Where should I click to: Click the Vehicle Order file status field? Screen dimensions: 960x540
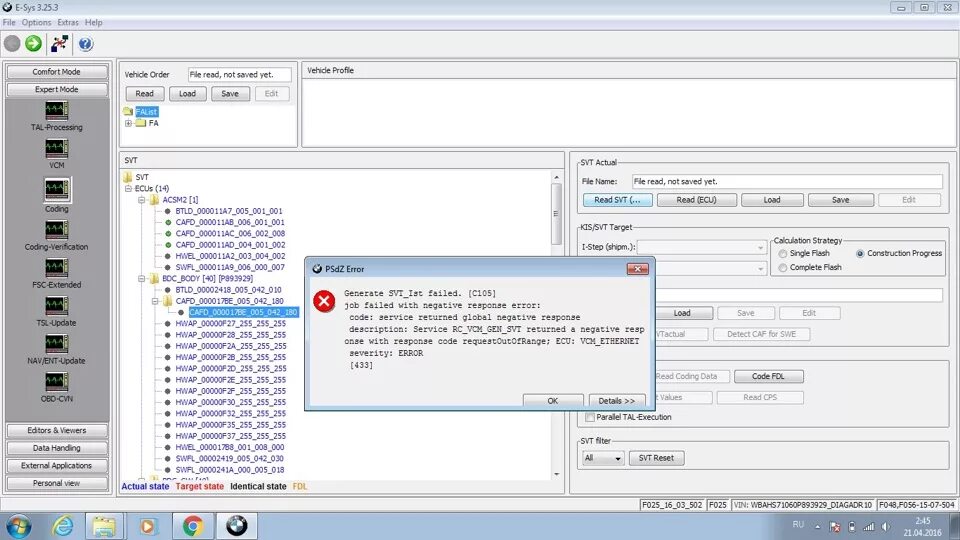coord(239,75)
